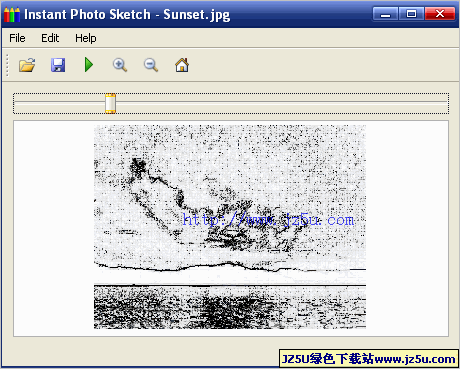This screenshot has width=460, height=369.
Task: Click the sketched sunset image preview
Action: (x=230, y=227)
